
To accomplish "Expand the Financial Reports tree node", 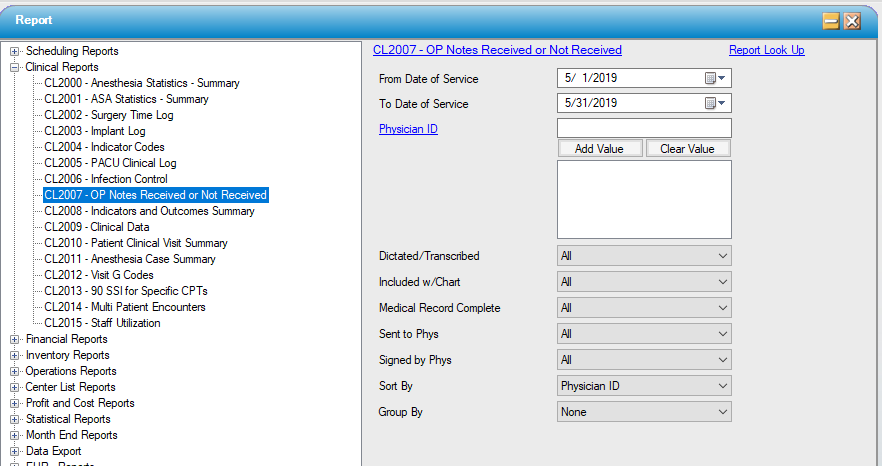I will (x=15, y=339).
